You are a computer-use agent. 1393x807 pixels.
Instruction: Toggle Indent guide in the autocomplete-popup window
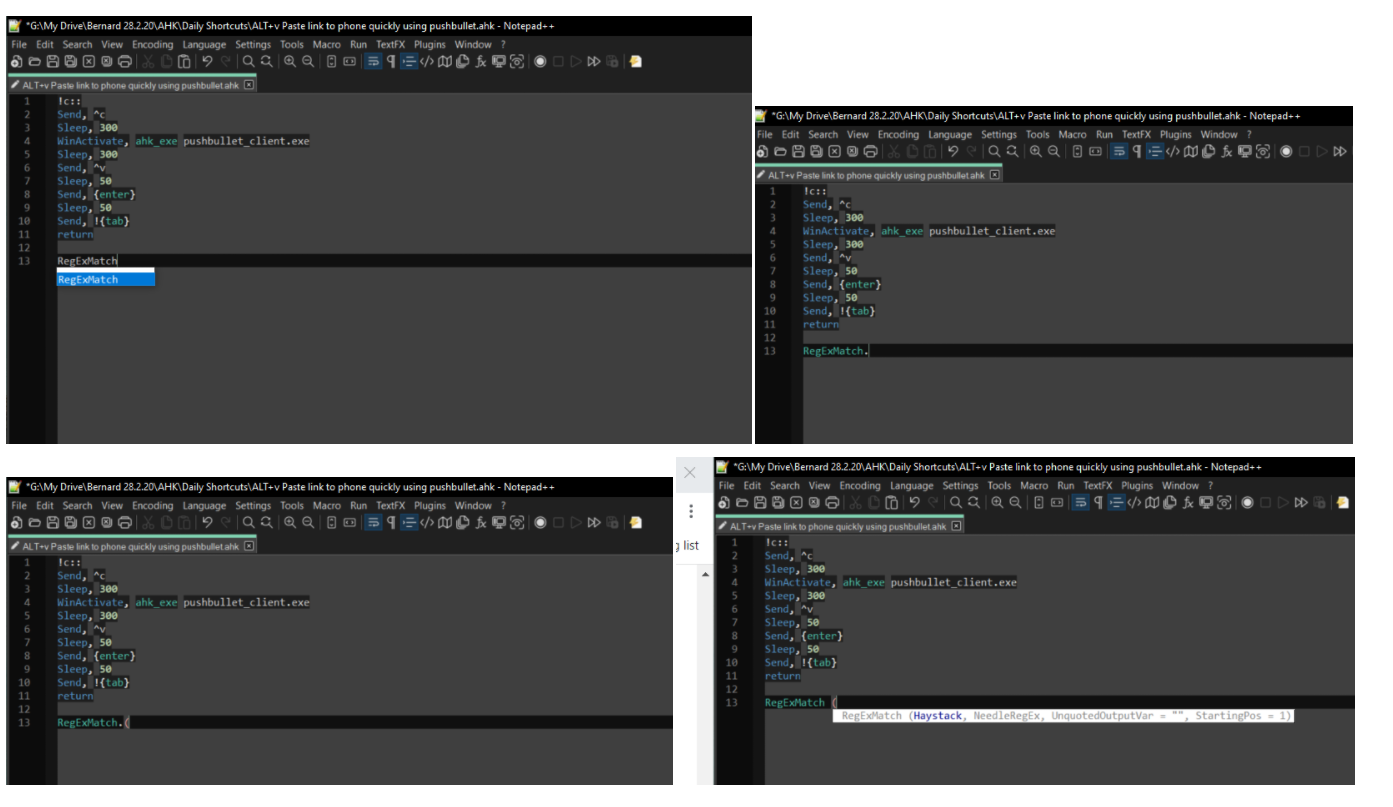[408, 61]
